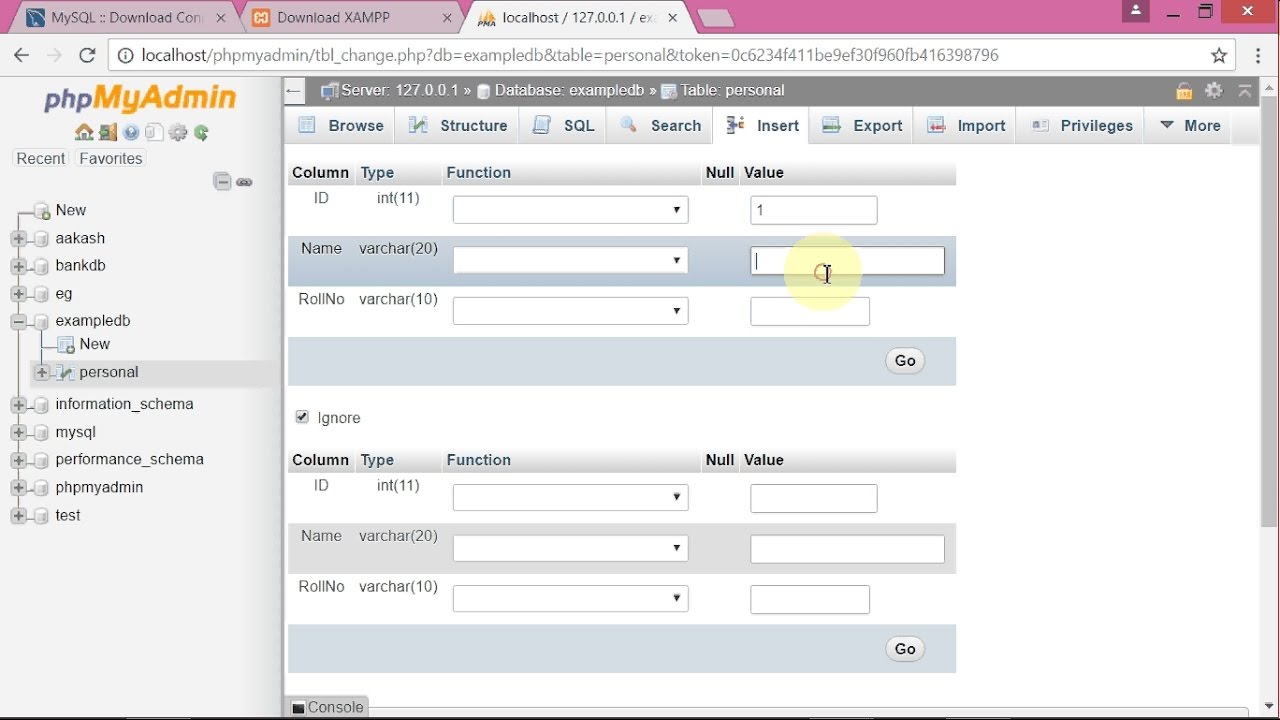Open Chrome three-dot menu
This screenshot has height=720, width=1280.
pos(1259,55)
